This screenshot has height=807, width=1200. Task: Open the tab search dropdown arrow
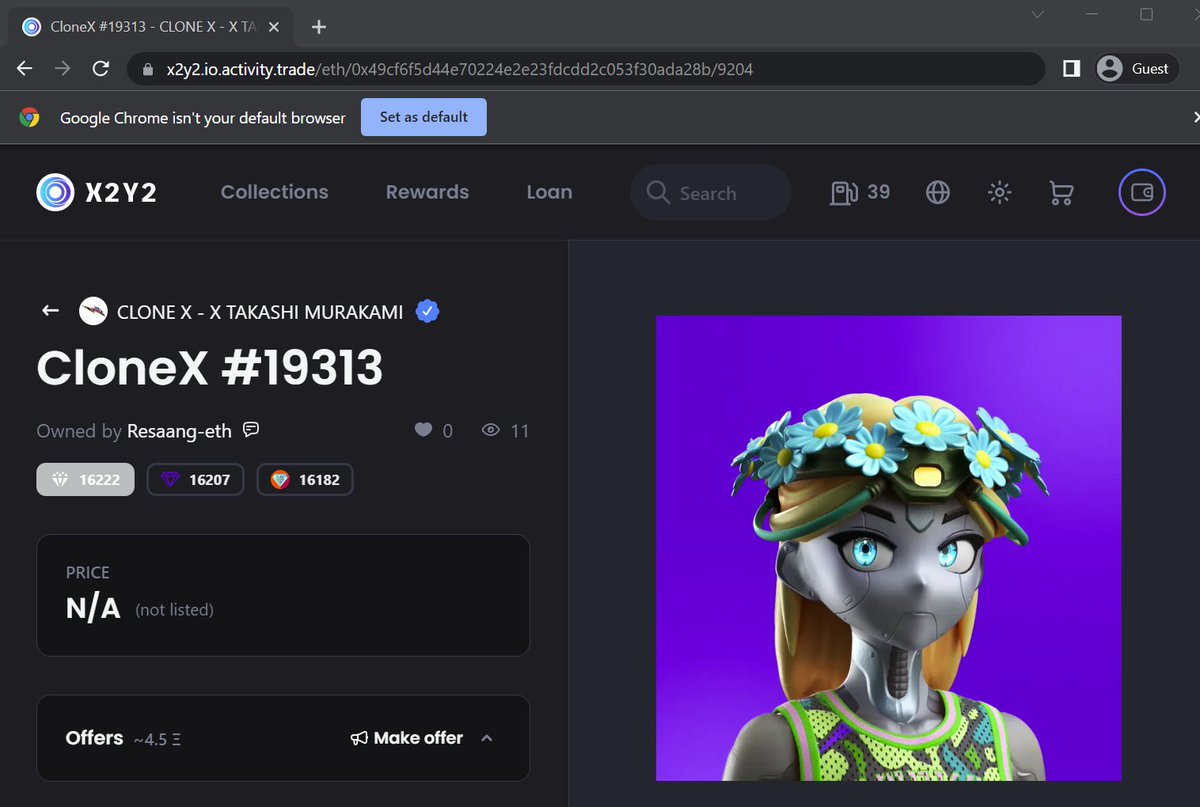[x=1038, y=14]
